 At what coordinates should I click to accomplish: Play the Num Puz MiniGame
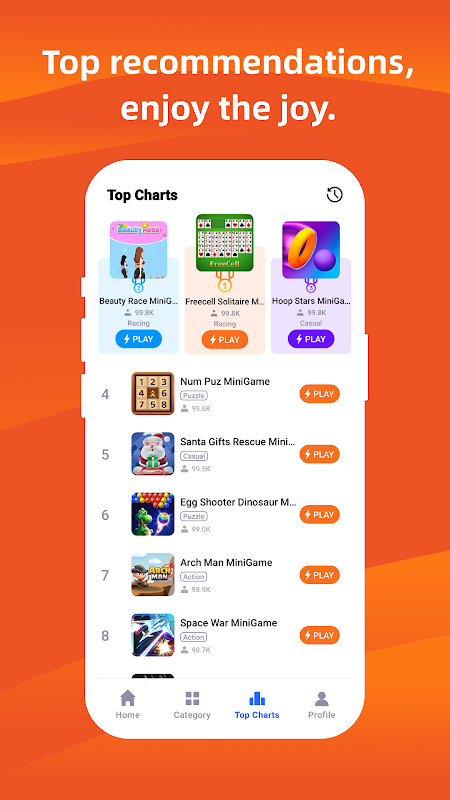tap(319, 393)
